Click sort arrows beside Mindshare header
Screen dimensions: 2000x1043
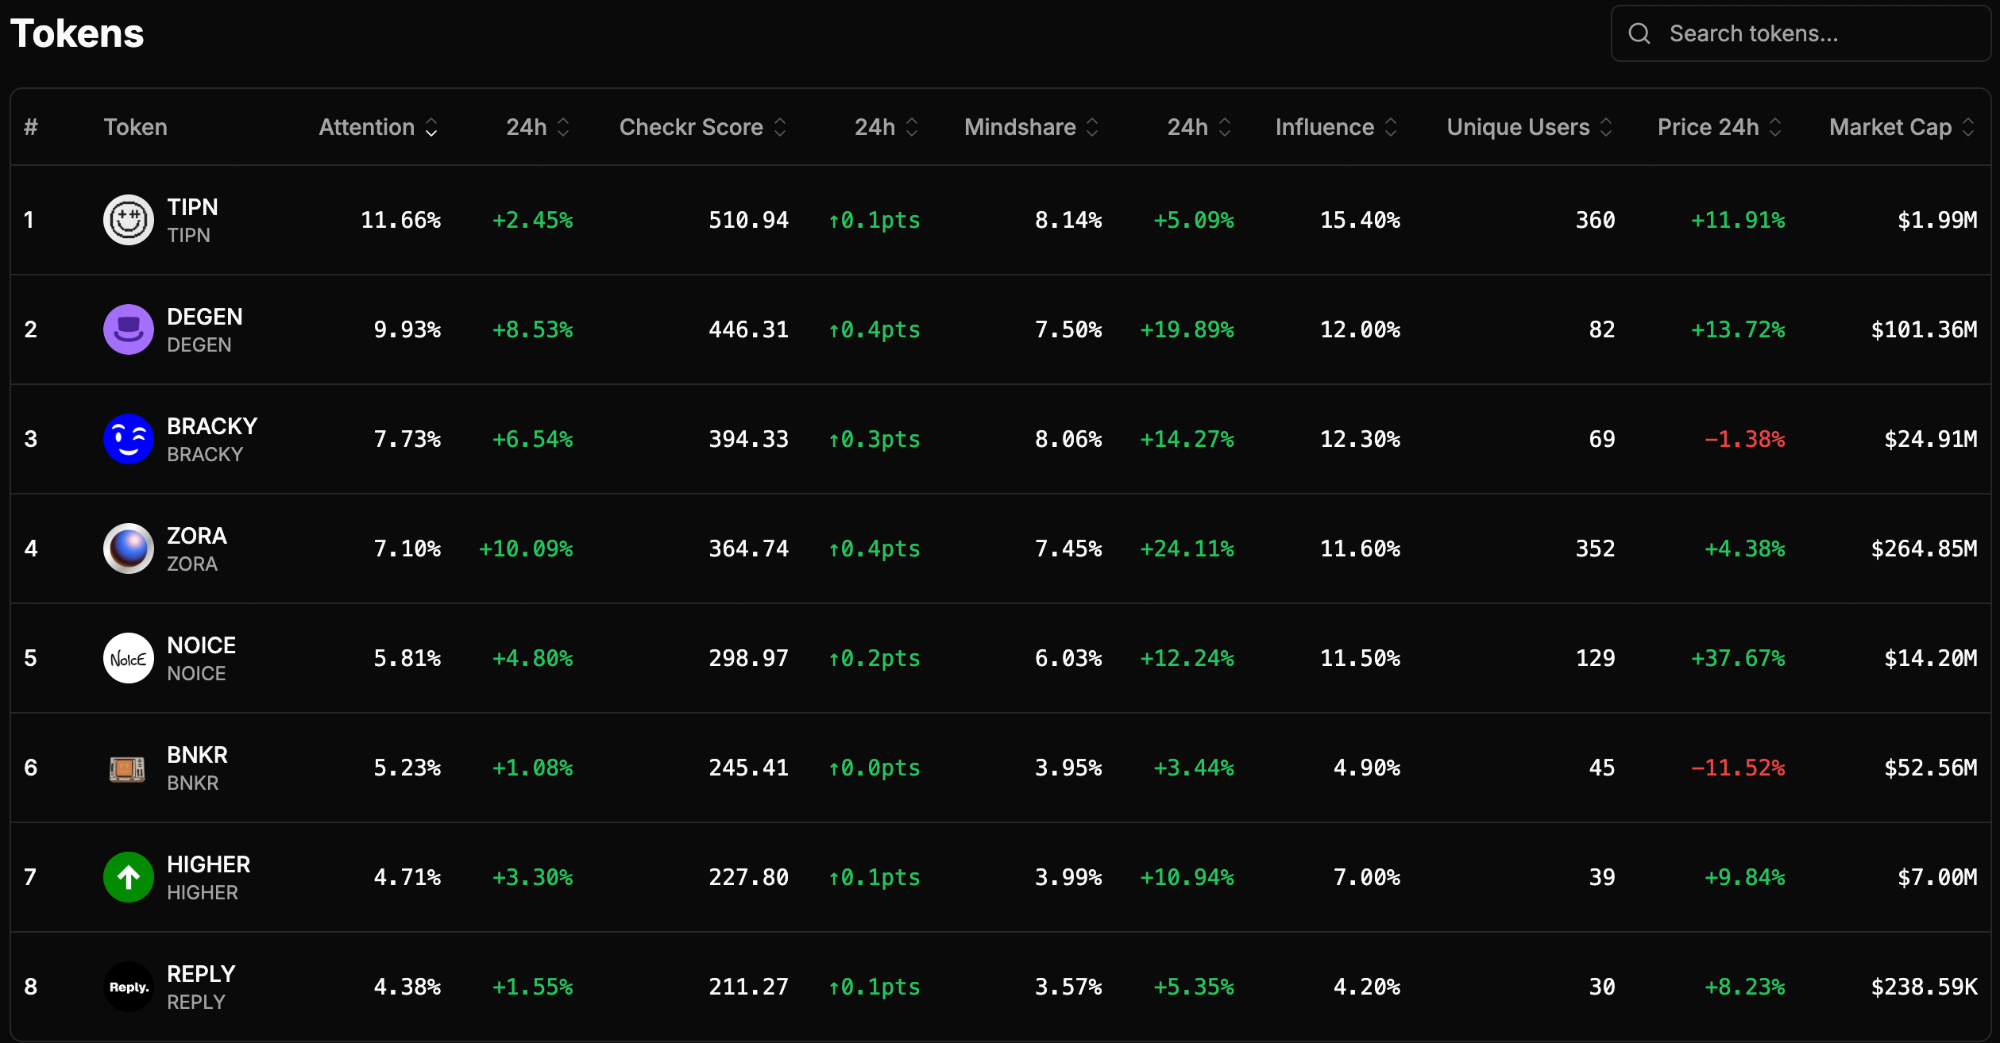(1093, 128)
